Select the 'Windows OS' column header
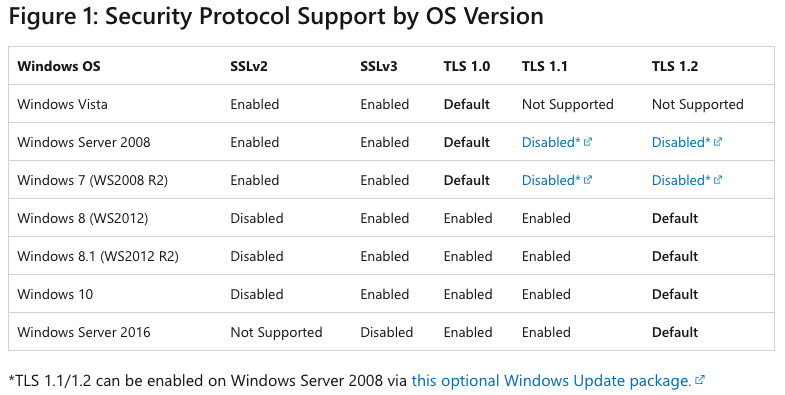The width and height of the screenshot is (785, 395). [x=59, y=66]
